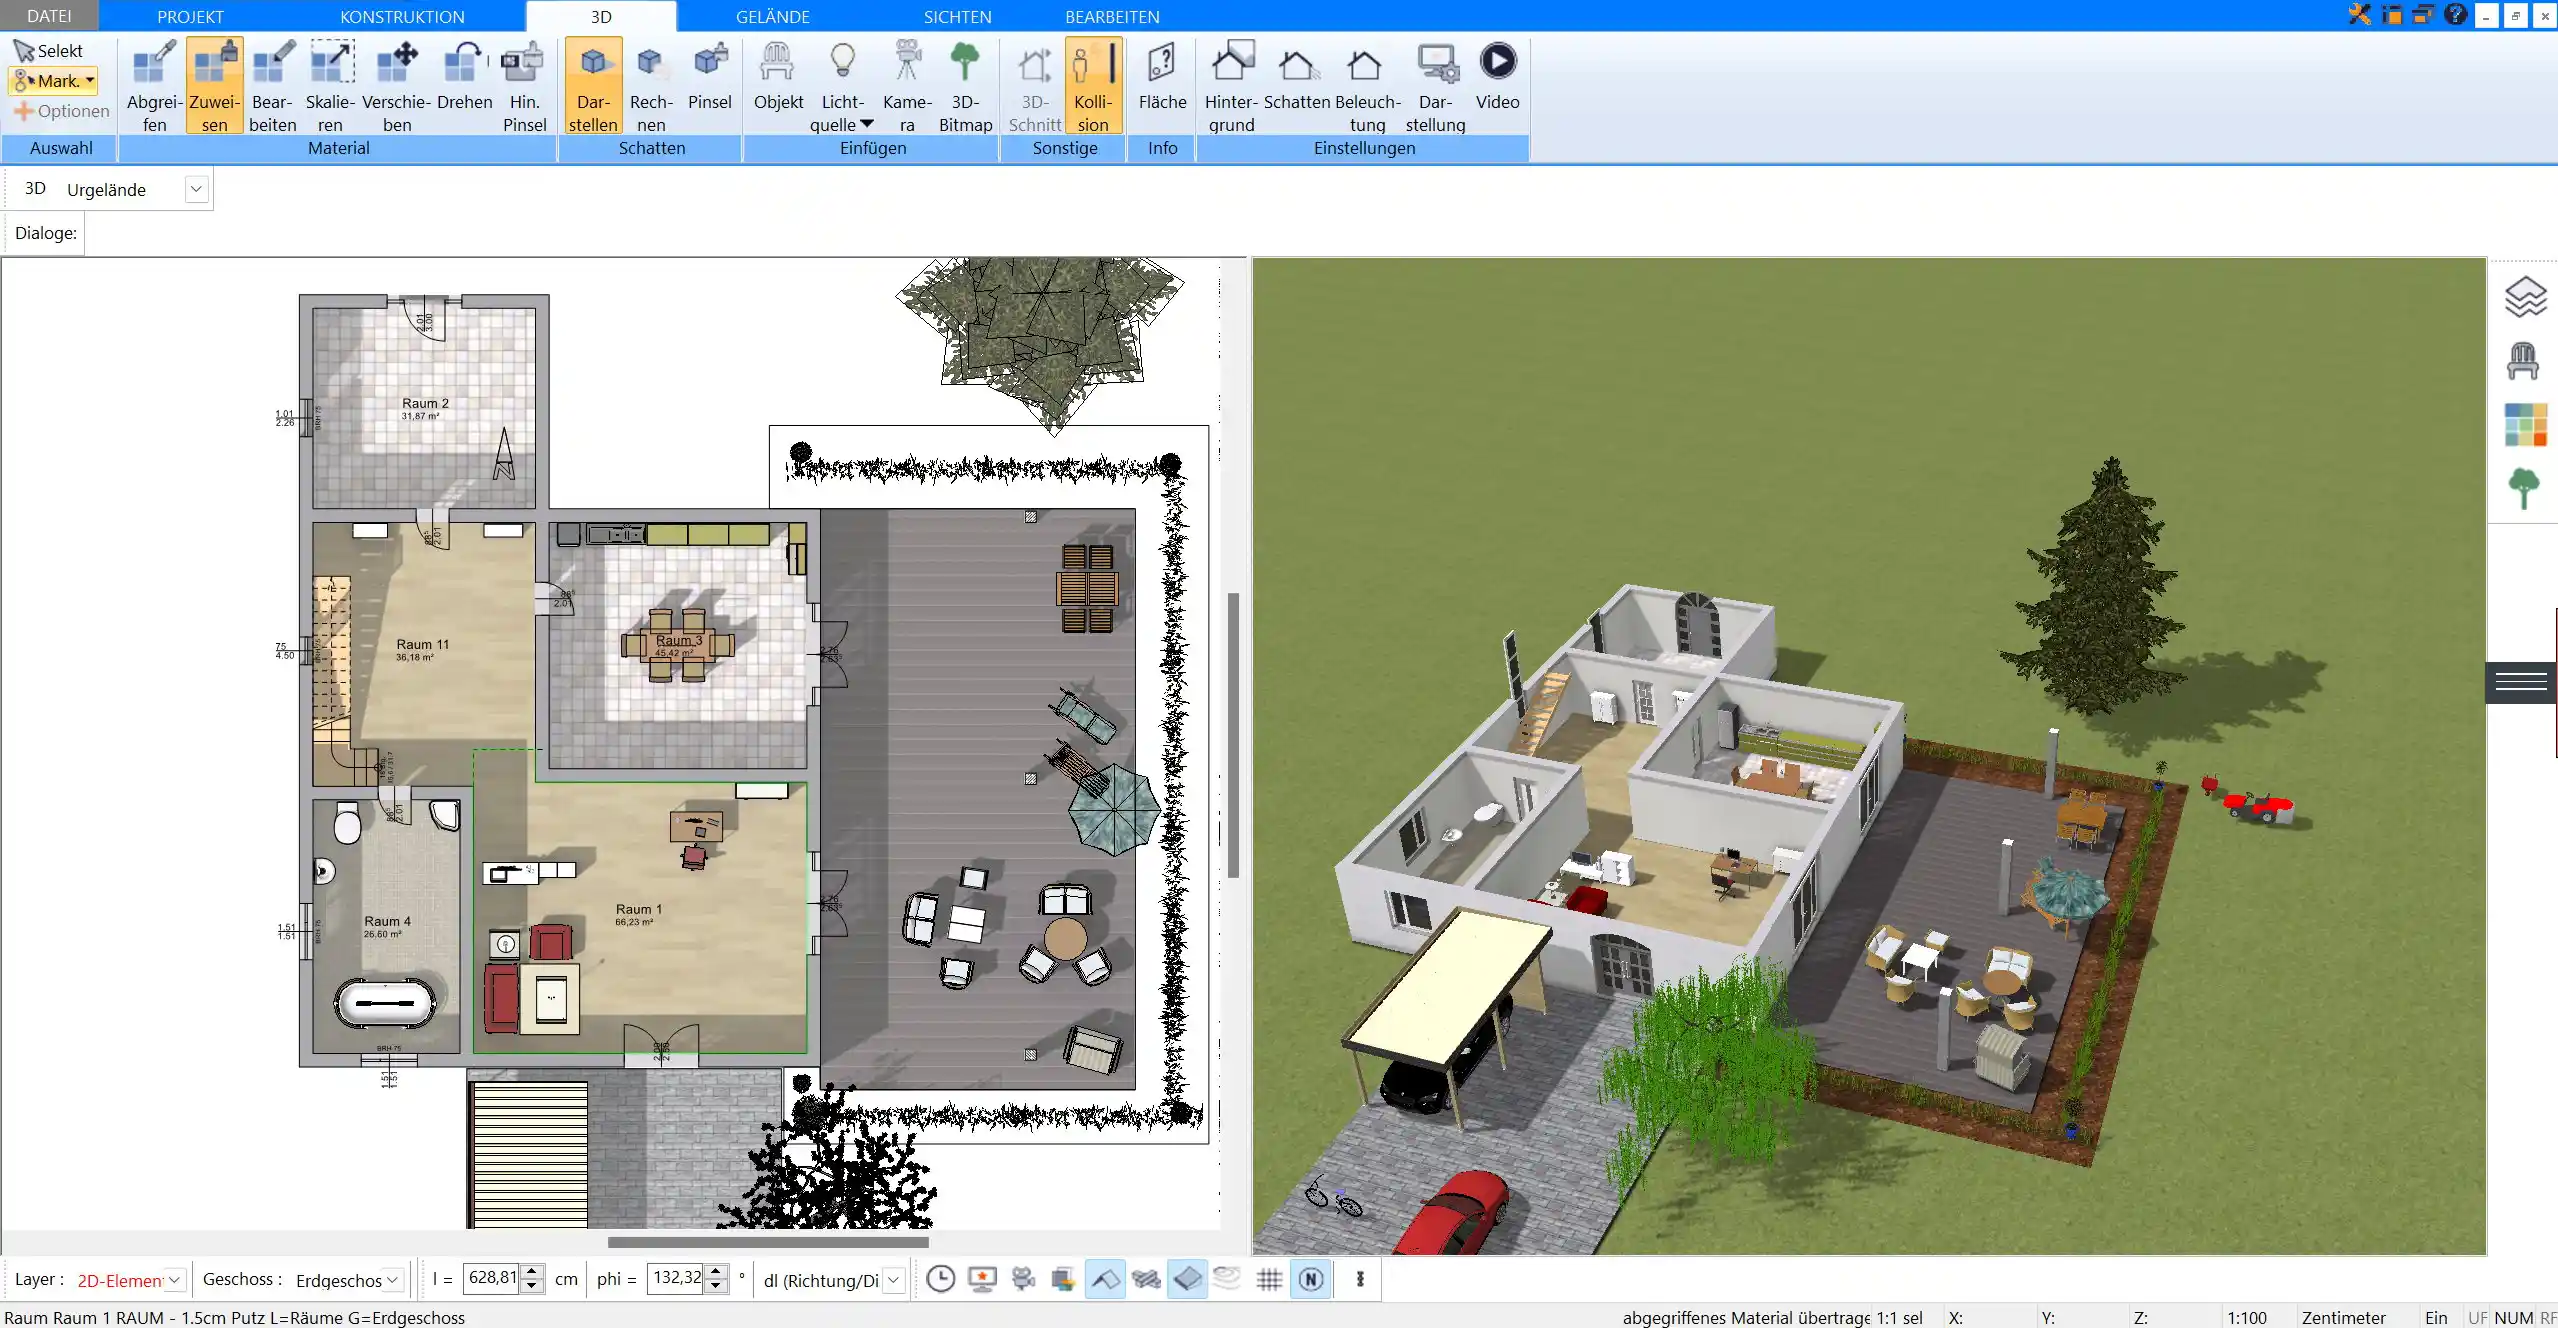Image resolution: width=2558 pixels, height=1328 pixels.
Task: Click the Selekt button
Action: tap(49, 51)
